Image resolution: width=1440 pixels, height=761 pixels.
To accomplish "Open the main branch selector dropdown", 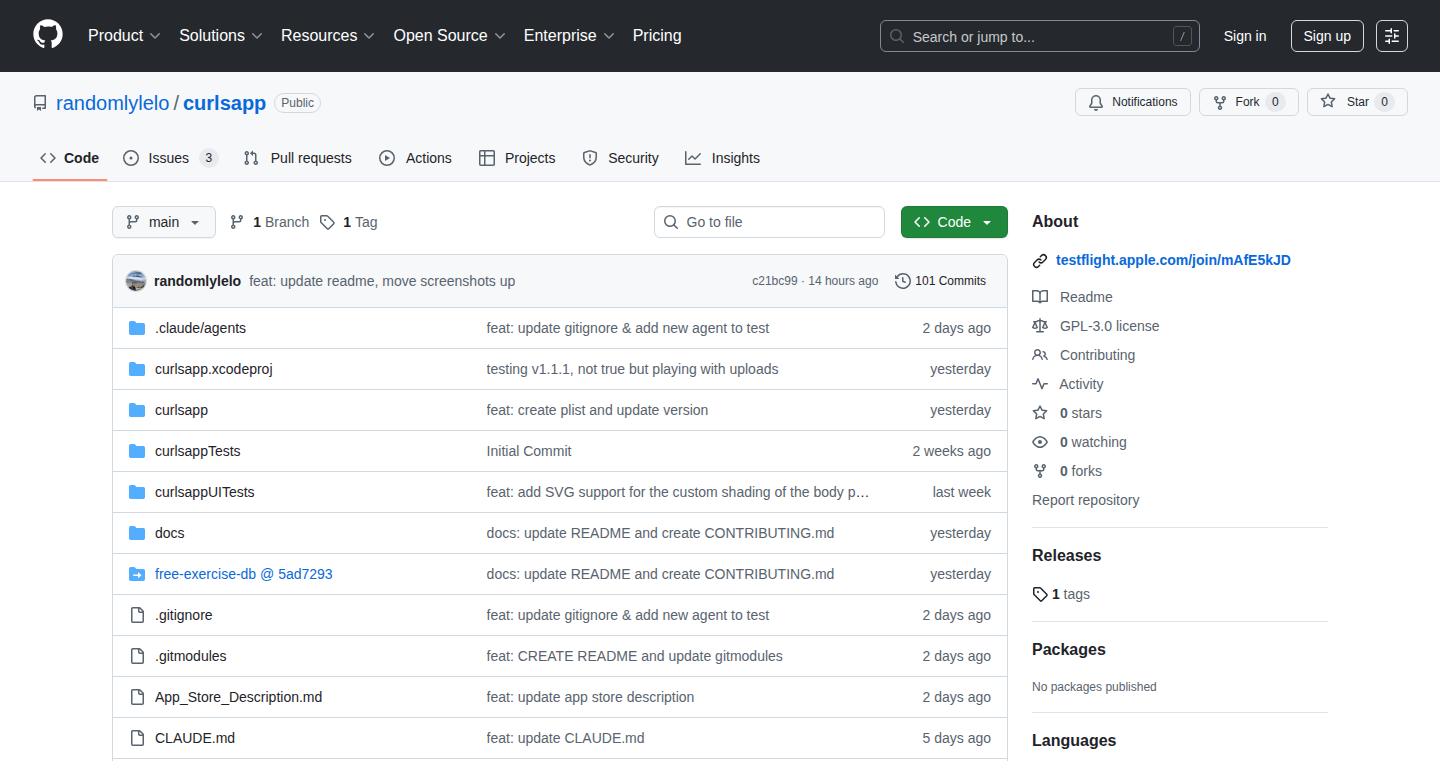I will pos(164,222).
